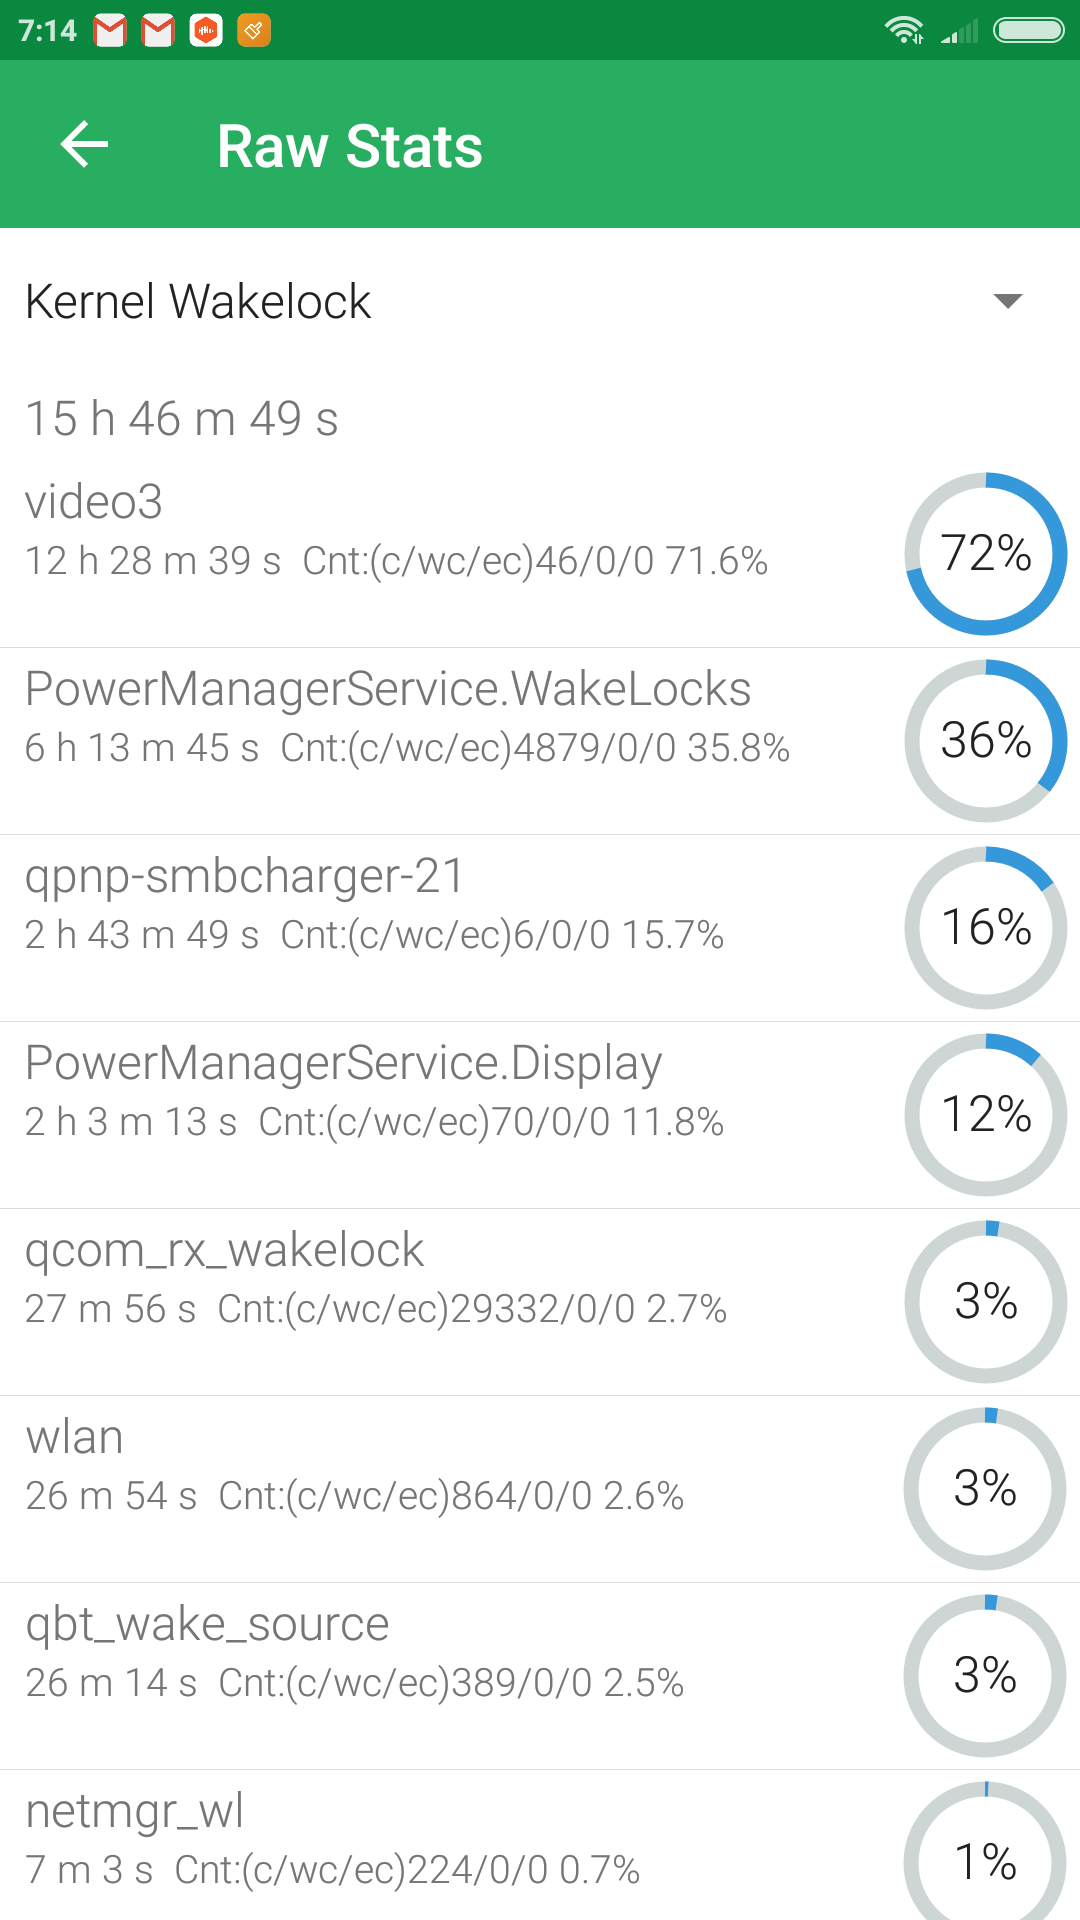Tap the 72% circular progress gauge
The width and height of the screenshot is (1080, 1920).
point(986,554)
